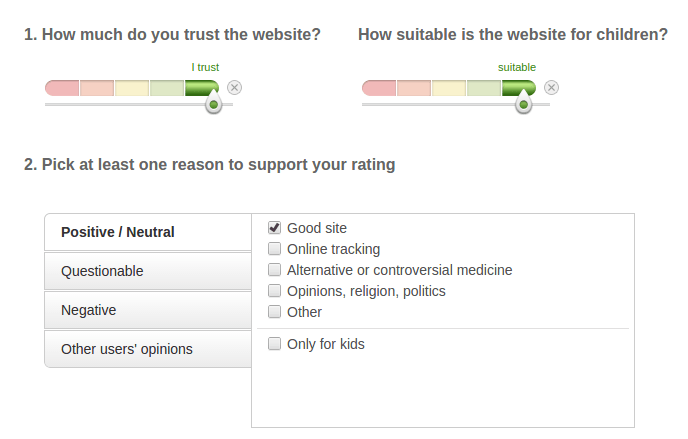Select the orange trust rating segment
This screenshot has width=688, height=439.
click(x=97, y=88)
